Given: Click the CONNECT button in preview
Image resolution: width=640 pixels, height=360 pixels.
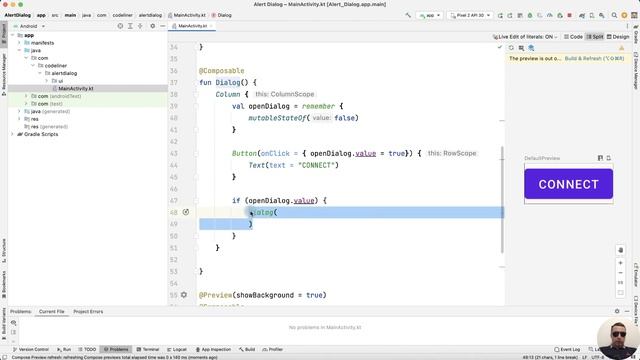Looking at the screenshot, I should (569, 184).
